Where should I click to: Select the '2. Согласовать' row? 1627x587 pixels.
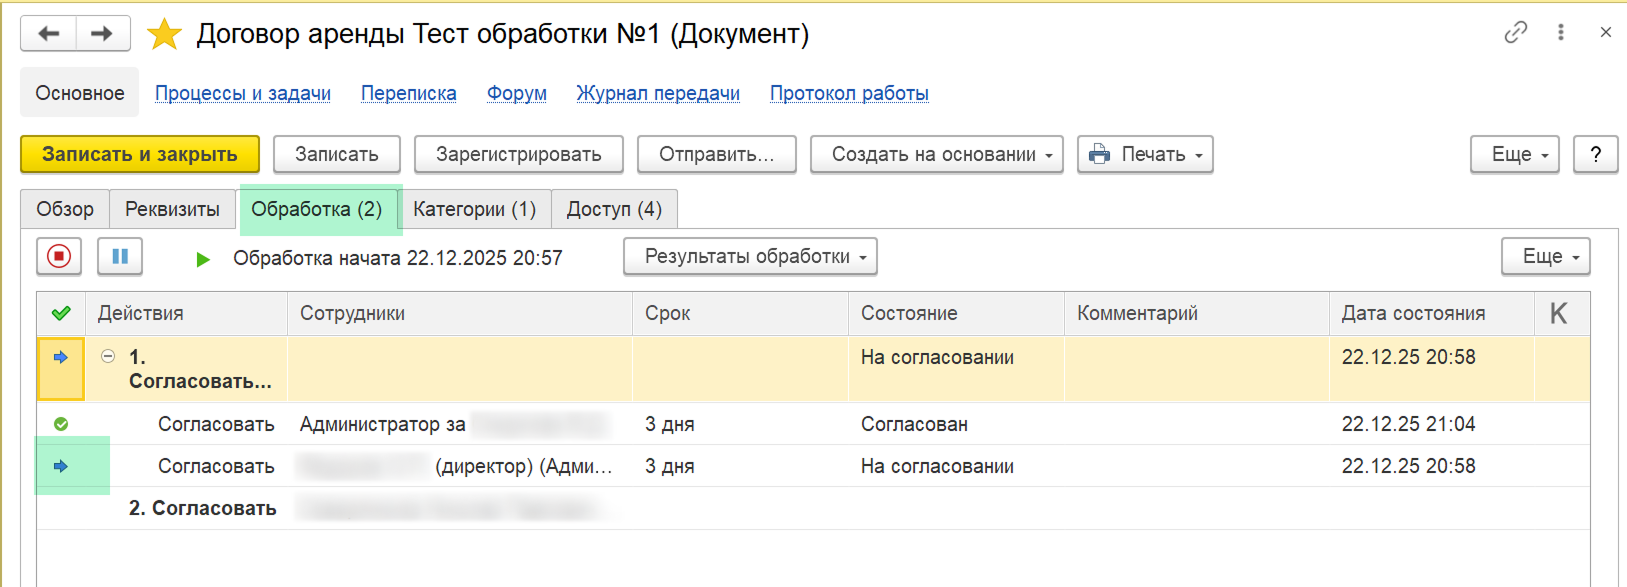pyautogui.click(x=203, y=509)
